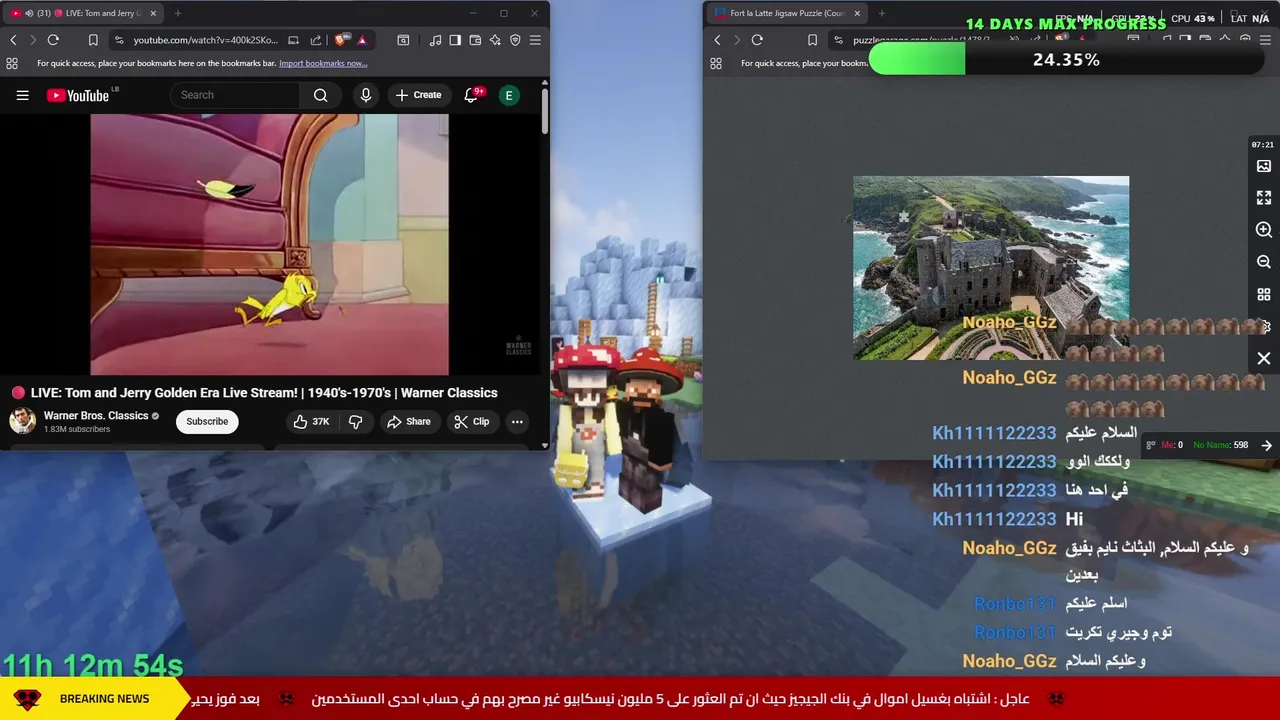Open Brave Shields lion icon
Screen dimensions: 1280x720
[x=342, y=40]
